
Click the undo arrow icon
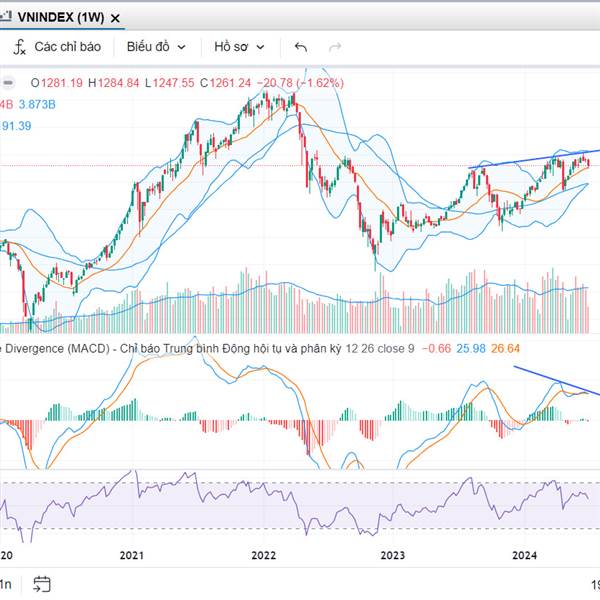point(301,47)
